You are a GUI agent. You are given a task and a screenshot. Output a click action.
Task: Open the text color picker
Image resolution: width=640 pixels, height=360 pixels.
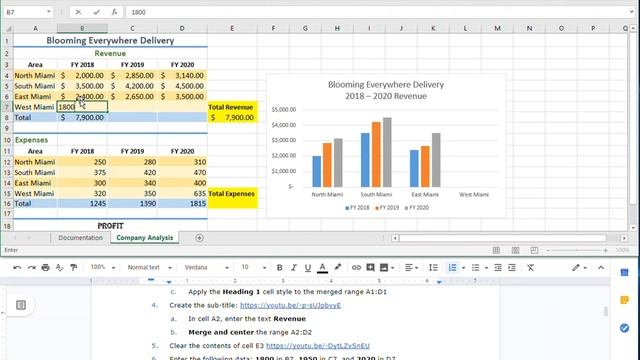tap(322, 268)
